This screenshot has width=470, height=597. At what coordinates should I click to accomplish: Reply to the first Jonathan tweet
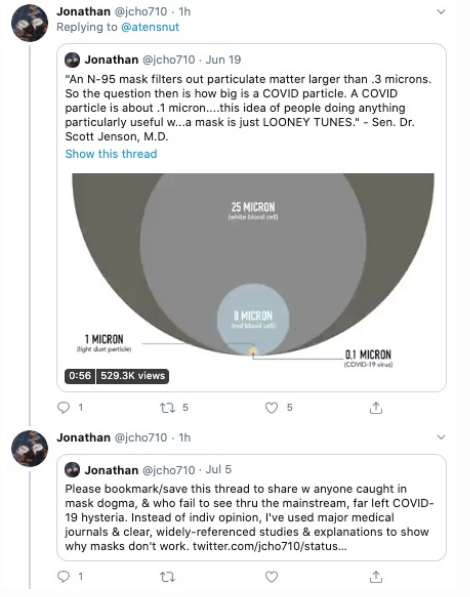tap(63, 408)
